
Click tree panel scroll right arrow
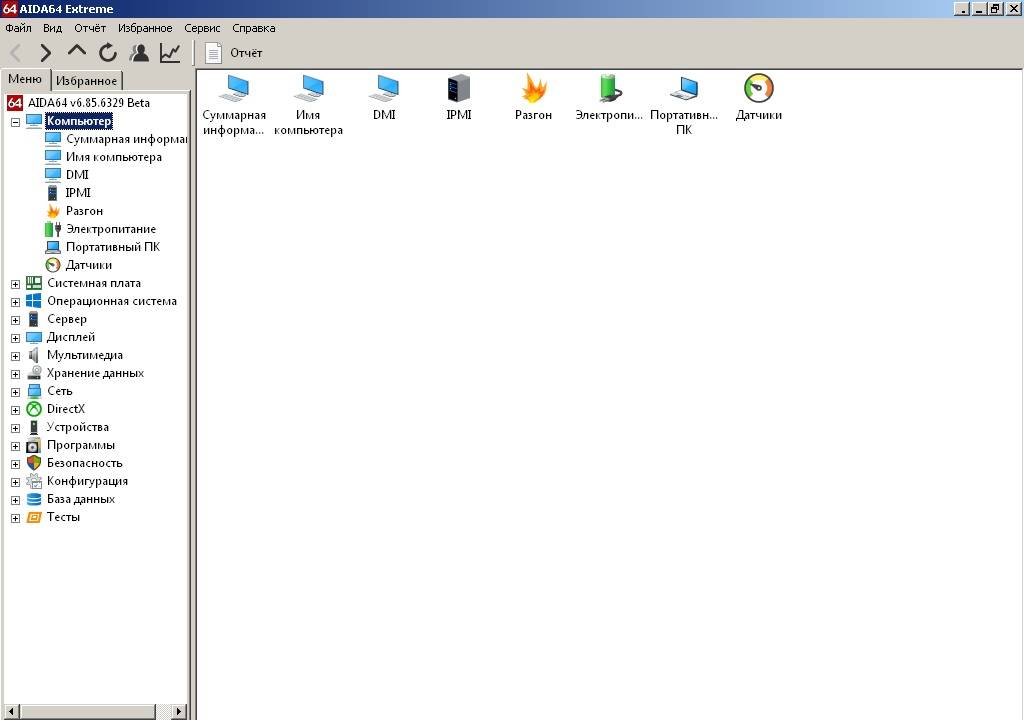tap(179, 711)
